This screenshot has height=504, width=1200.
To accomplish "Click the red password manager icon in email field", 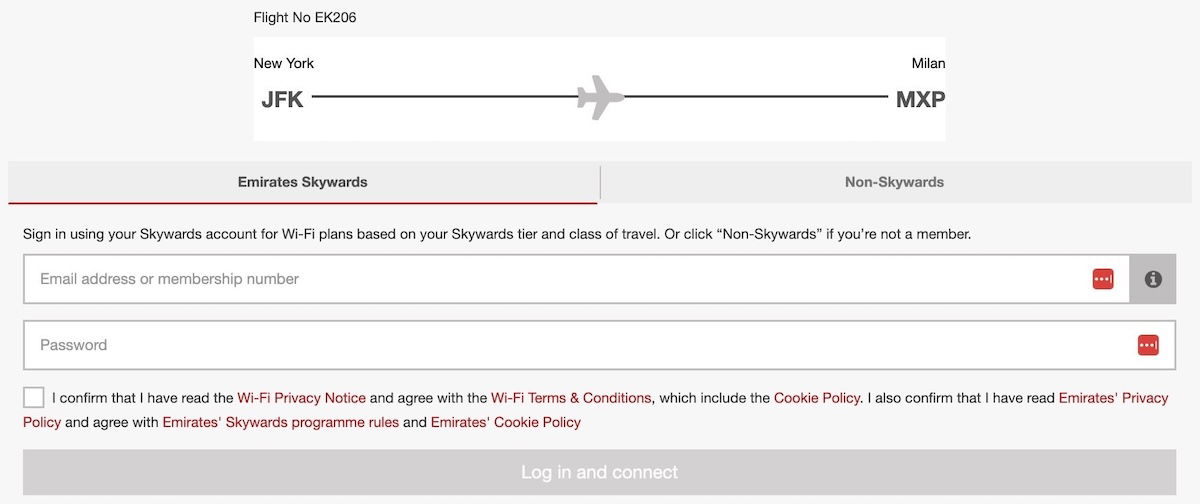I will click(1103, 279).
